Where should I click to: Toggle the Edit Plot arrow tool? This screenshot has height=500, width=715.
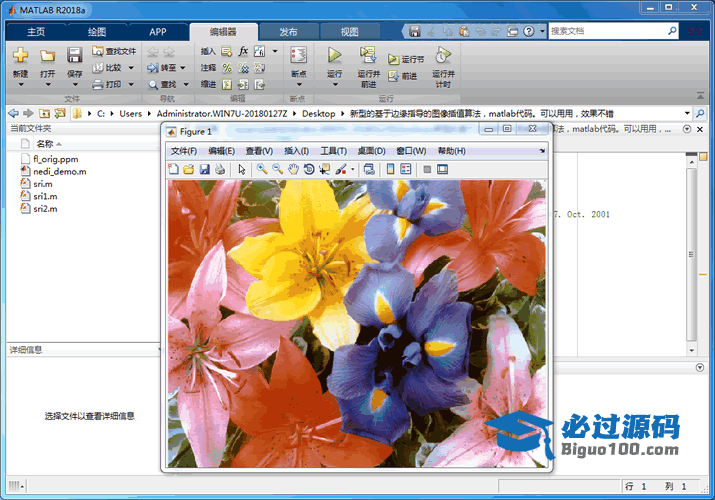tap(242, 170)
